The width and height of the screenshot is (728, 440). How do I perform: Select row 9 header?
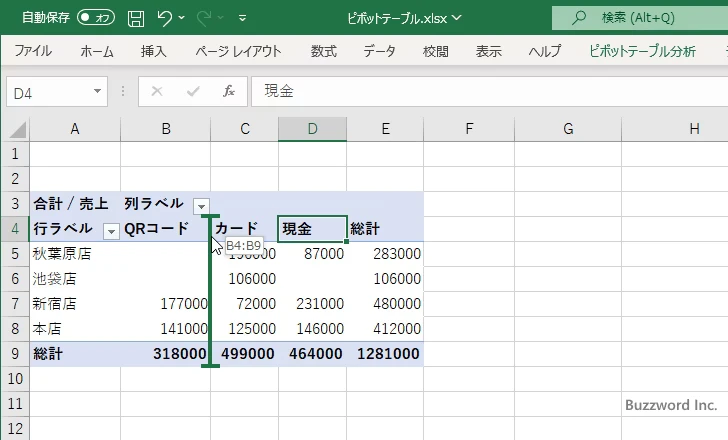tap(15, 354)
